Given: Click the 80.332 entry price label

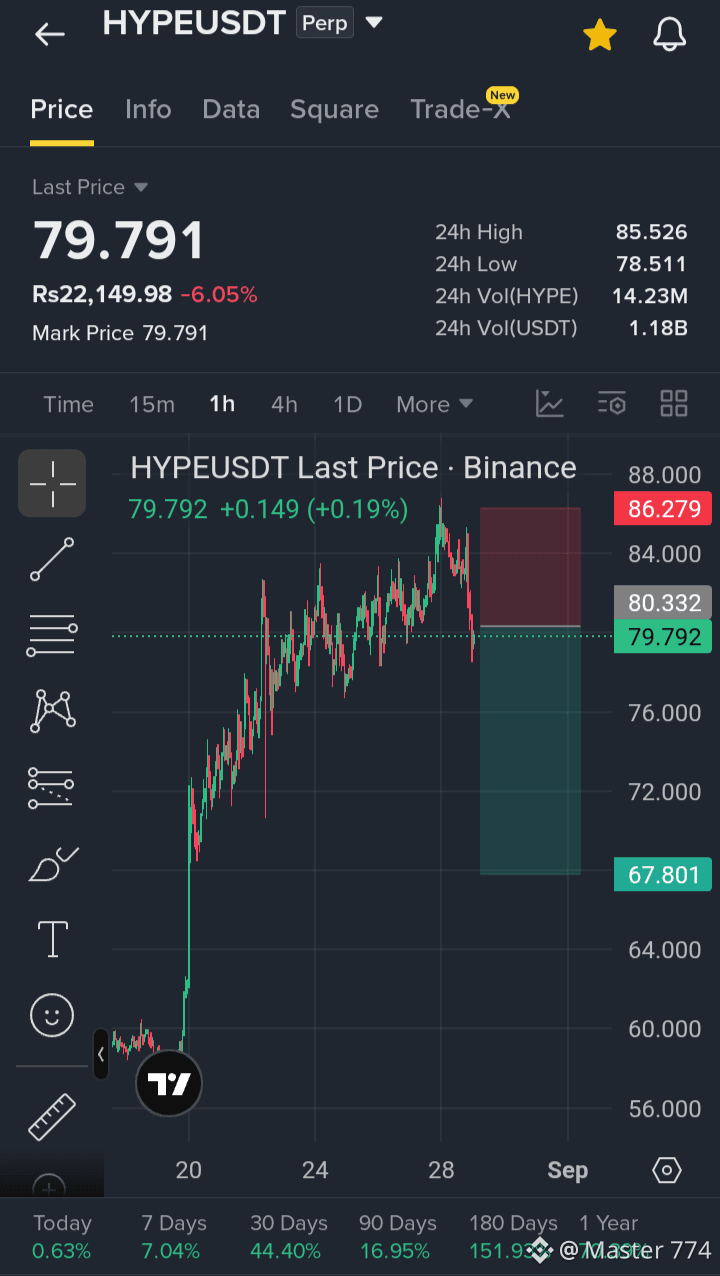Looking at the screenshot, I should pyautogui.click(x=663, y=603).
